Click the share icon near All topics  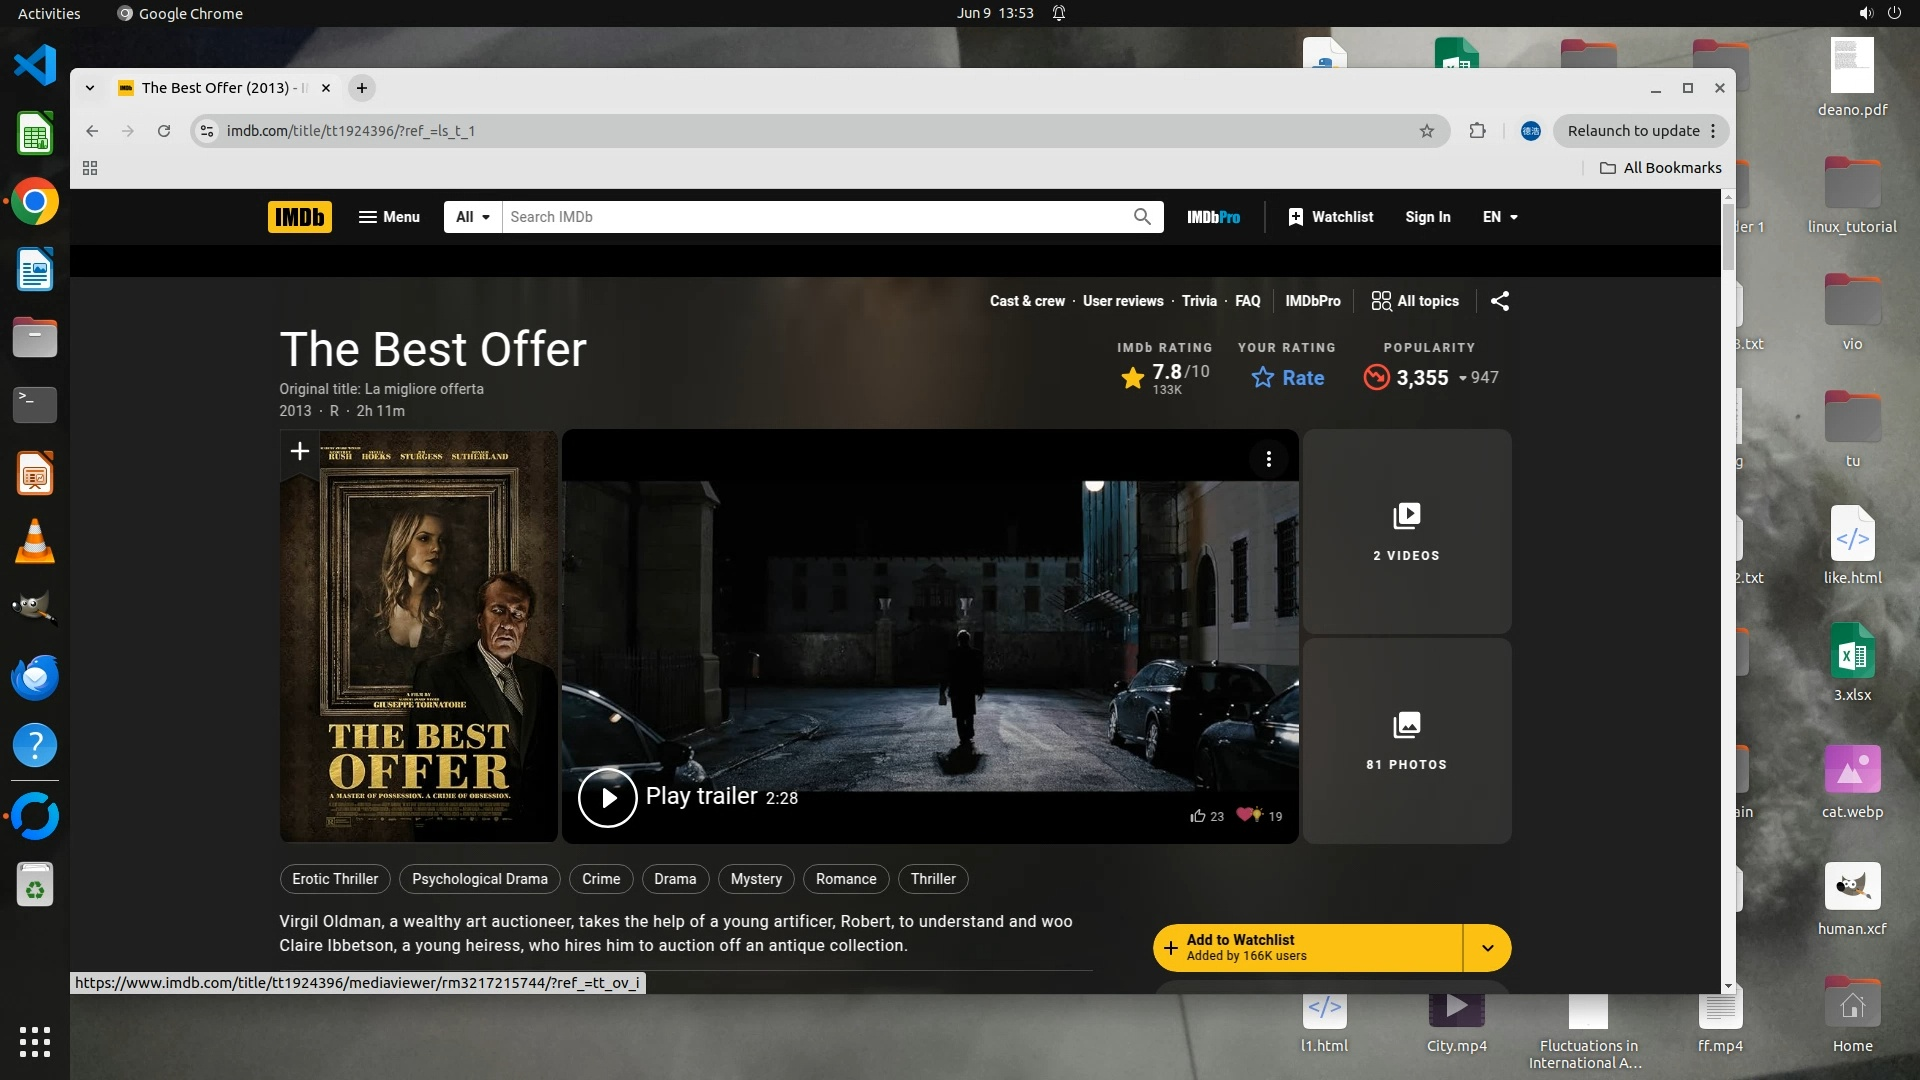click(x=1499, y=301)
